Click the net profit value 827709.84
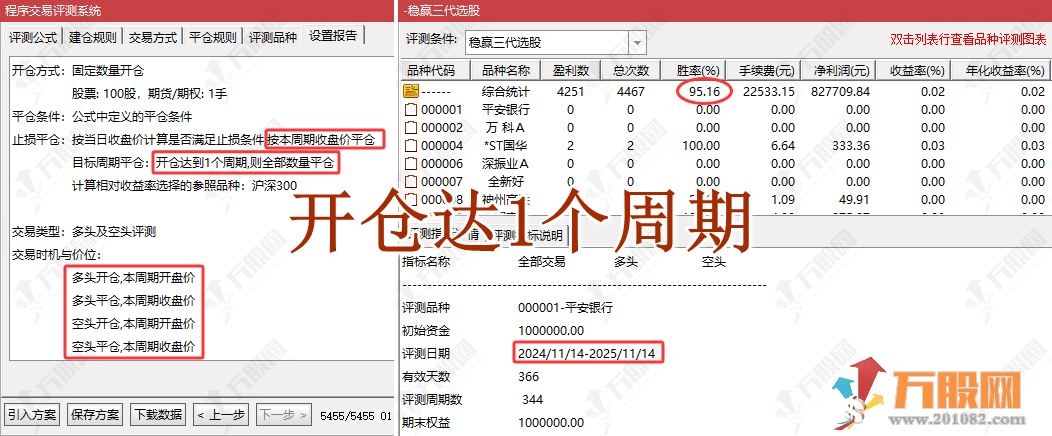Viewport: 1052px width, 436px height. pos(840,91)
